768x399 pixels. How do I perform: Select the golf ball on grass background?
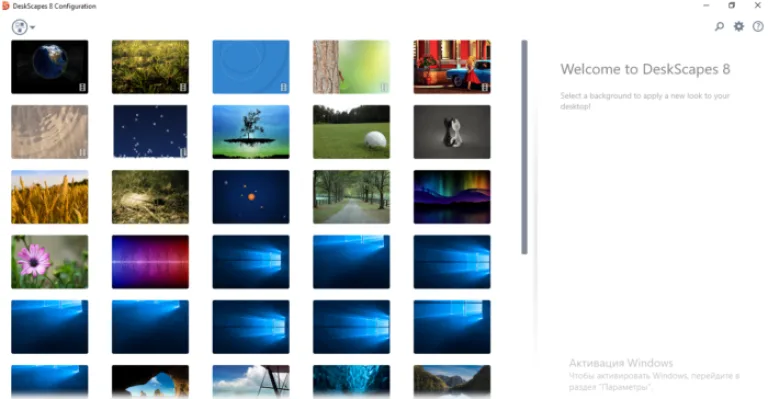(x=352, y=132)
